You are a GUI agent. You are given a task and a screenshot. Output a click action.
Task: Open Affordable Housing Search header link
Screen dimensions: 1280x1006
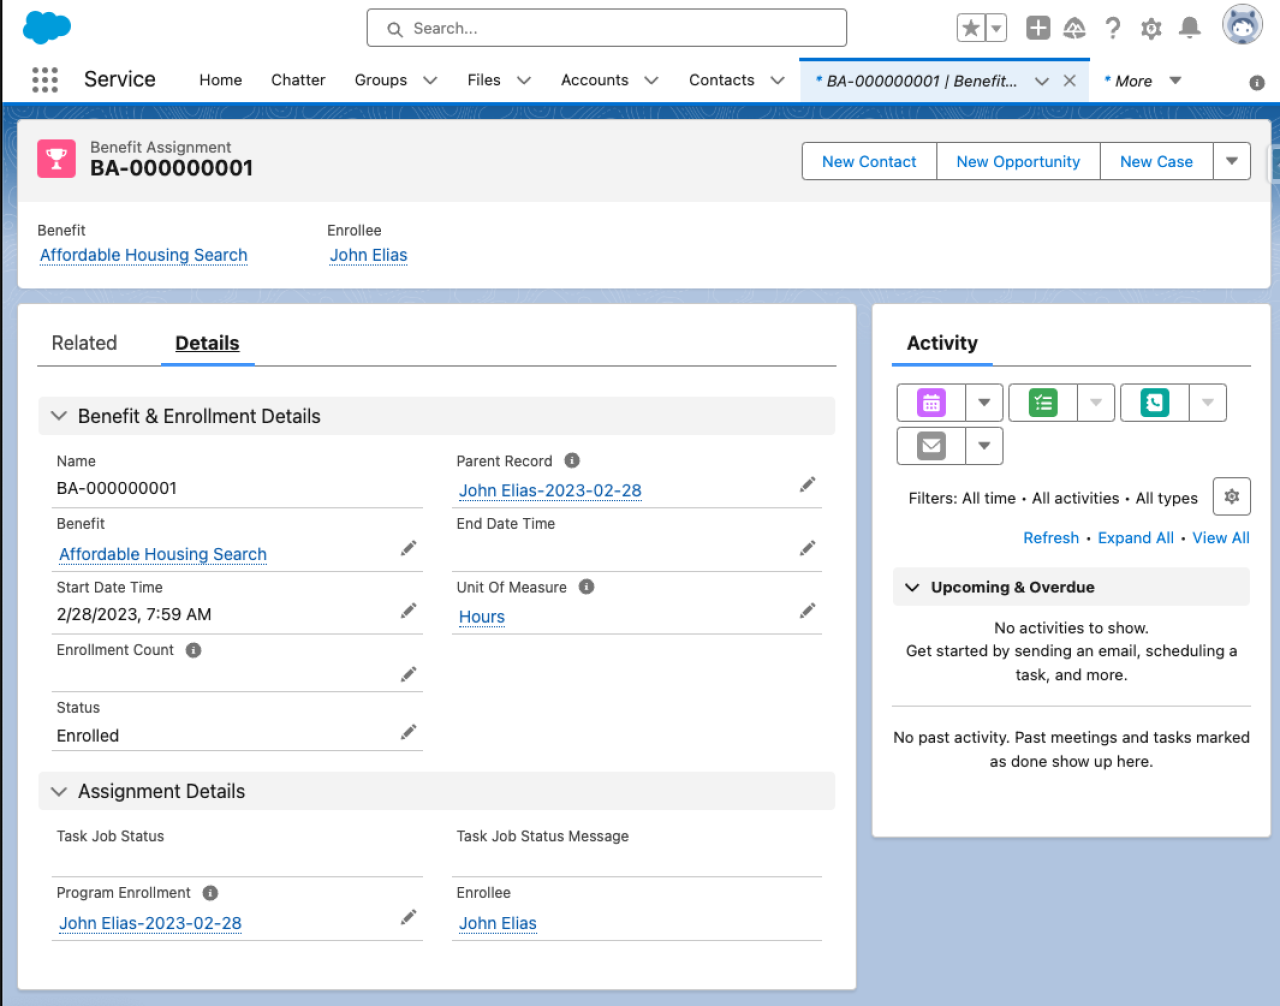[144, 255]
